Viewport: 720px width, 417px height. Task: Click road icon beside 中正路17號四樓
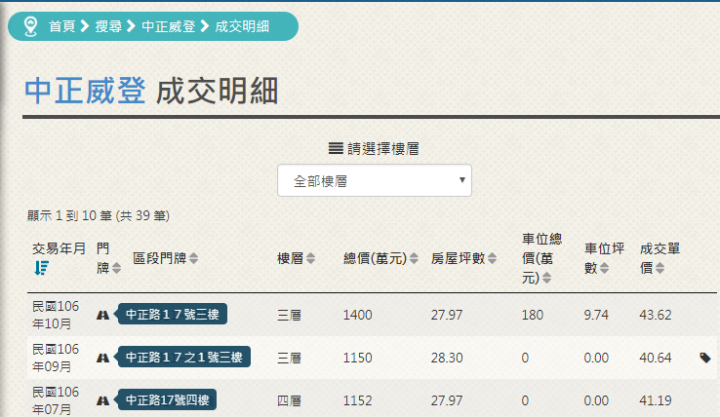pyautogui.click(x=103, y=400)
